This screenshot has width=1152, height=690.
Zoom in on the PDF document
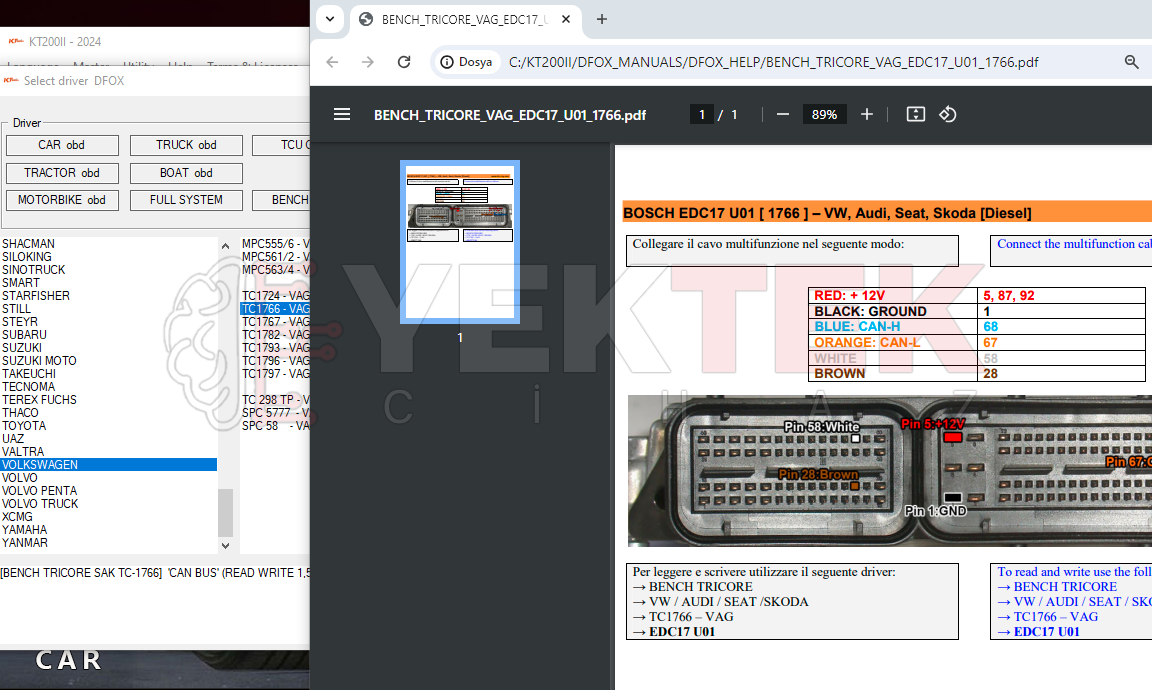(x=866, y=114)
